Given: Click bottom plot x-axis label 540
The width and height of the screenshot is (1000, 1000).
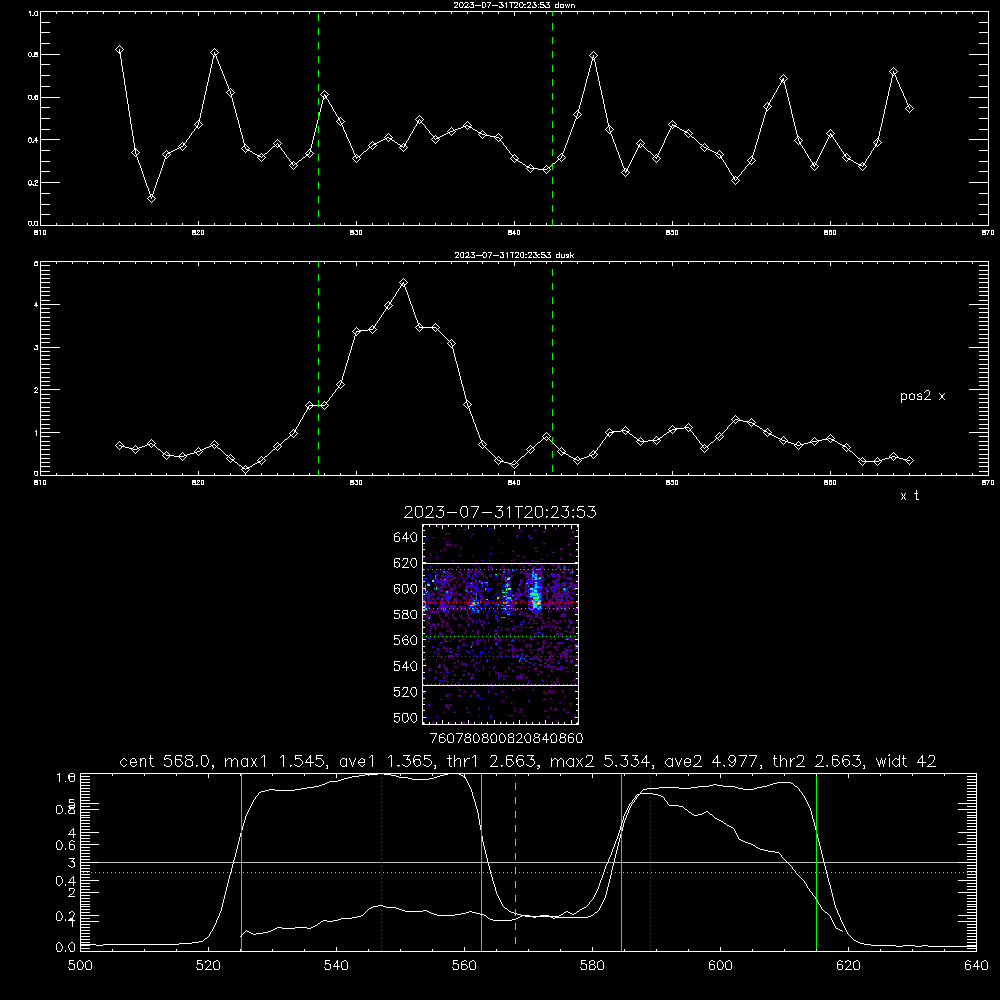Looking at the screenshot, I should [x=336, y=966].
